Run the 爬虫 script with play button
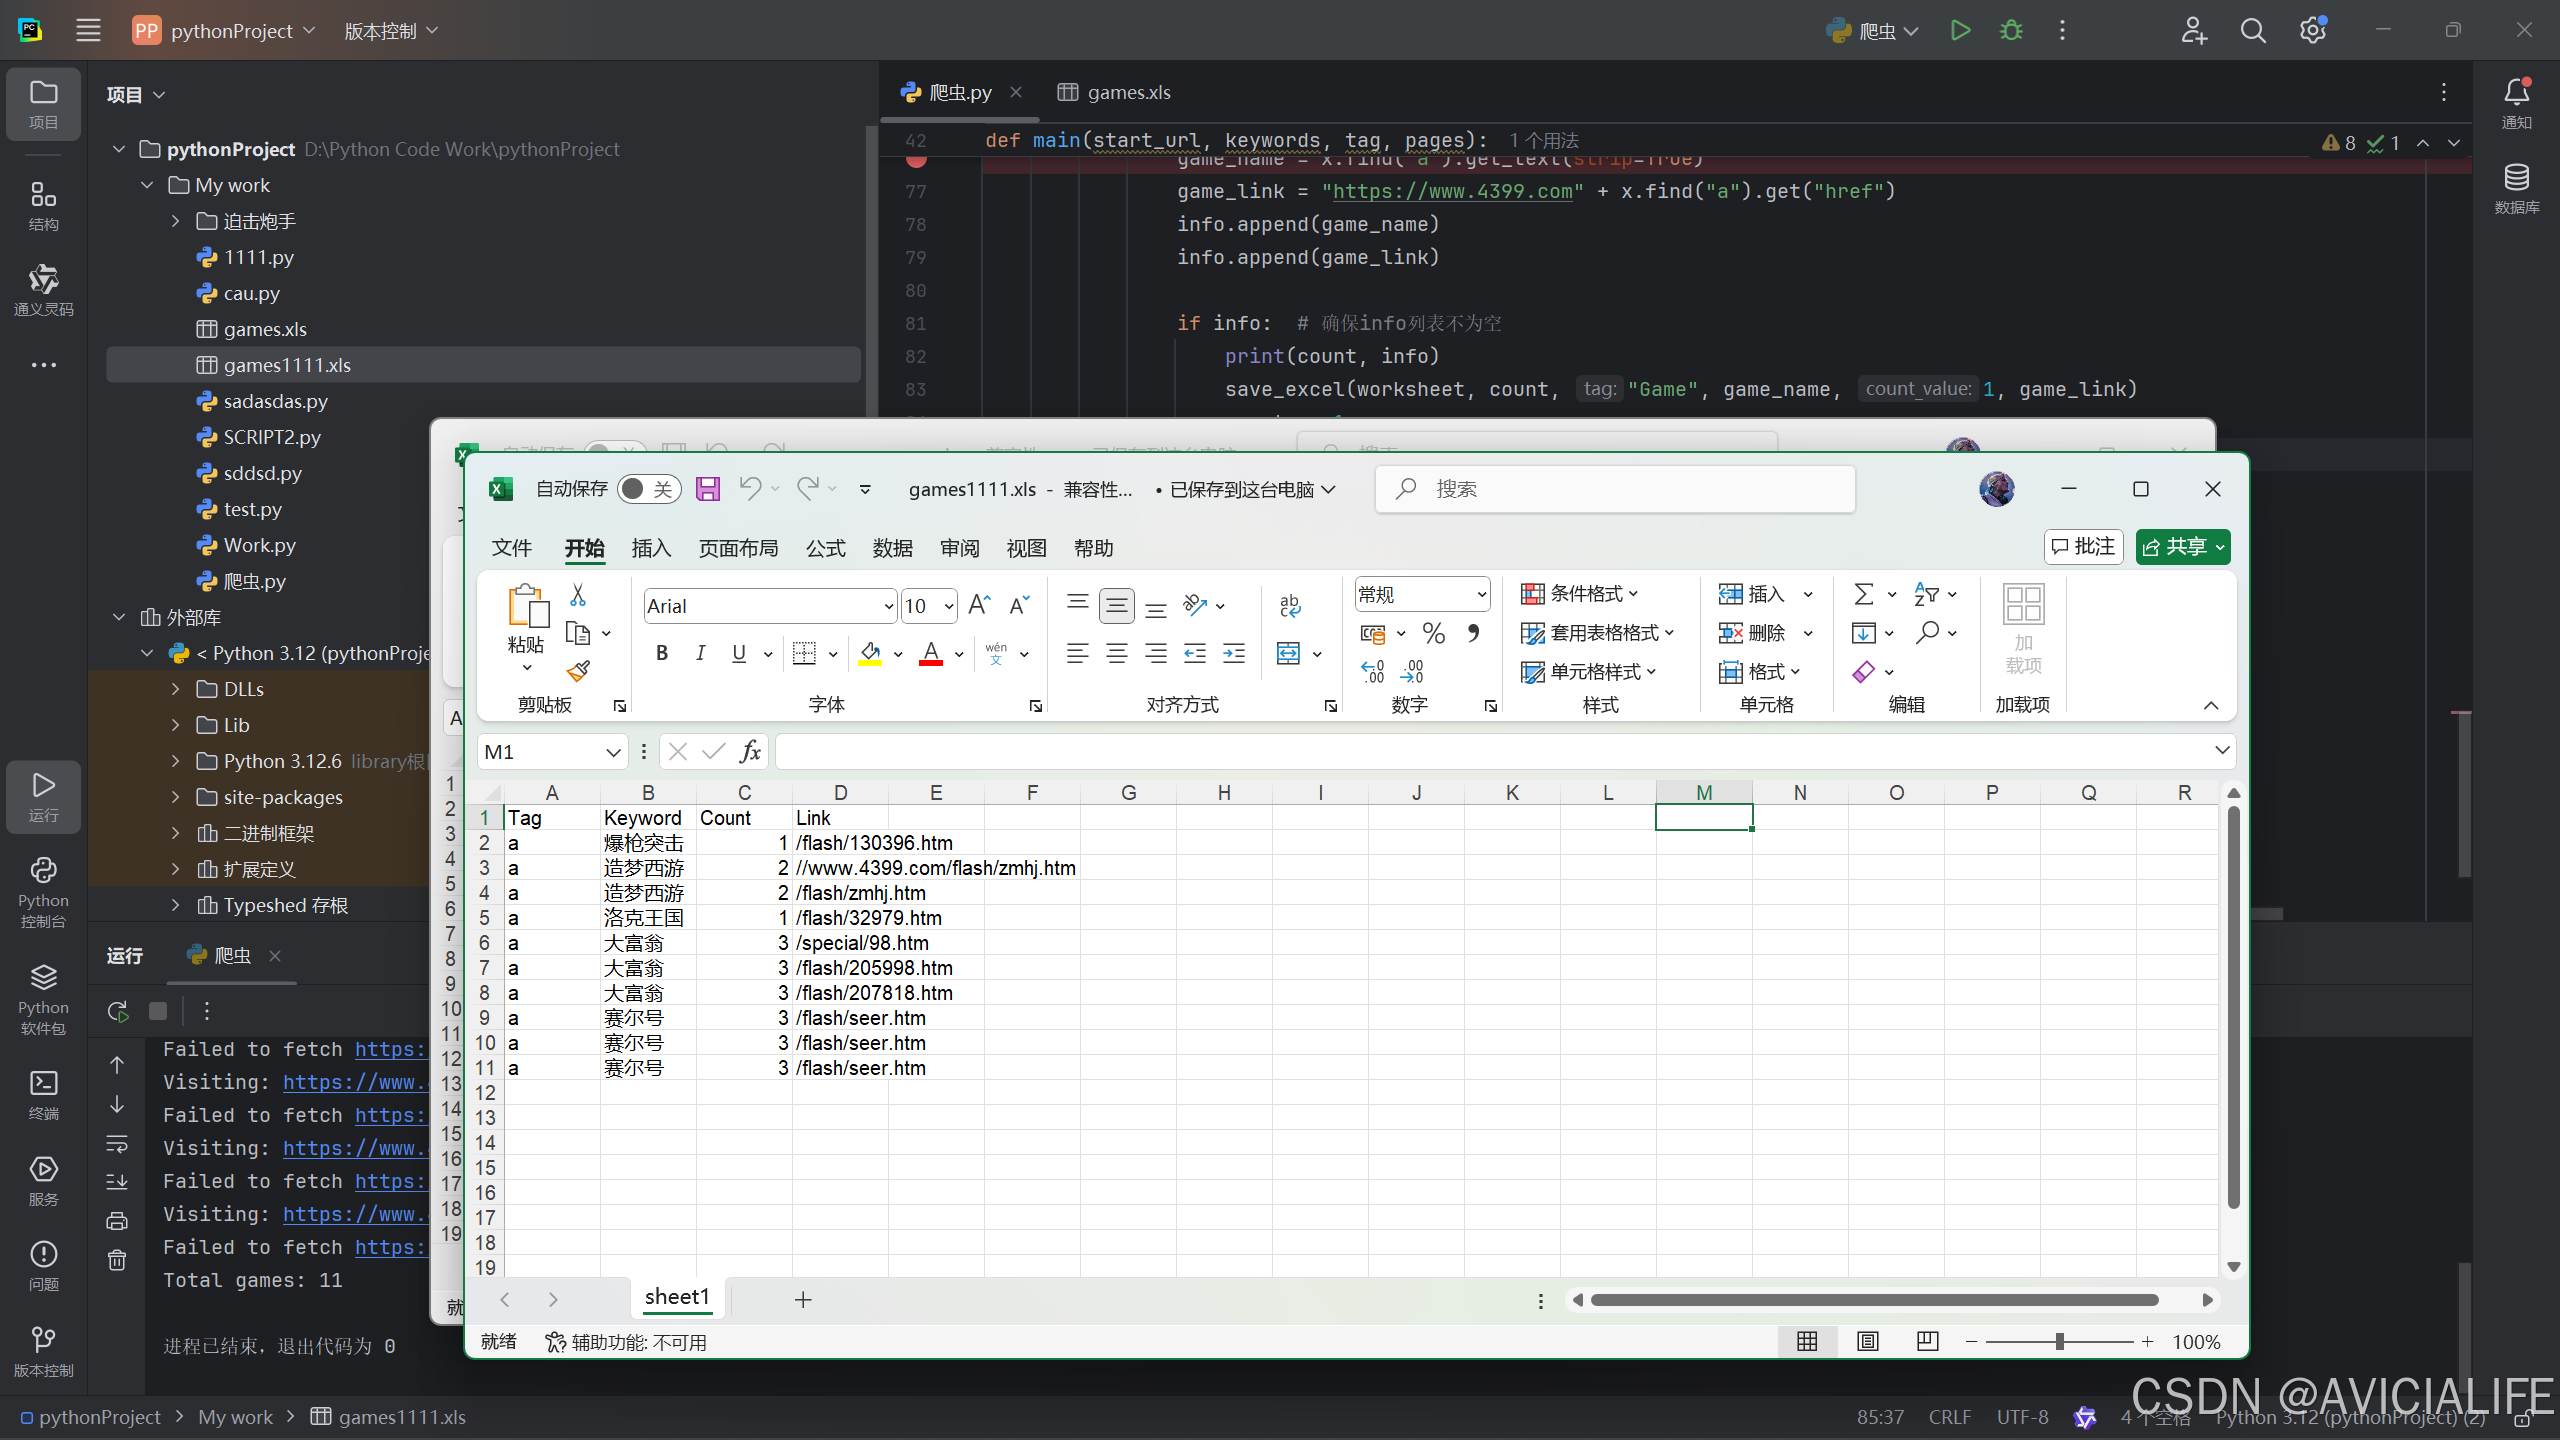2560x1440 pixels. (1960, 31)
